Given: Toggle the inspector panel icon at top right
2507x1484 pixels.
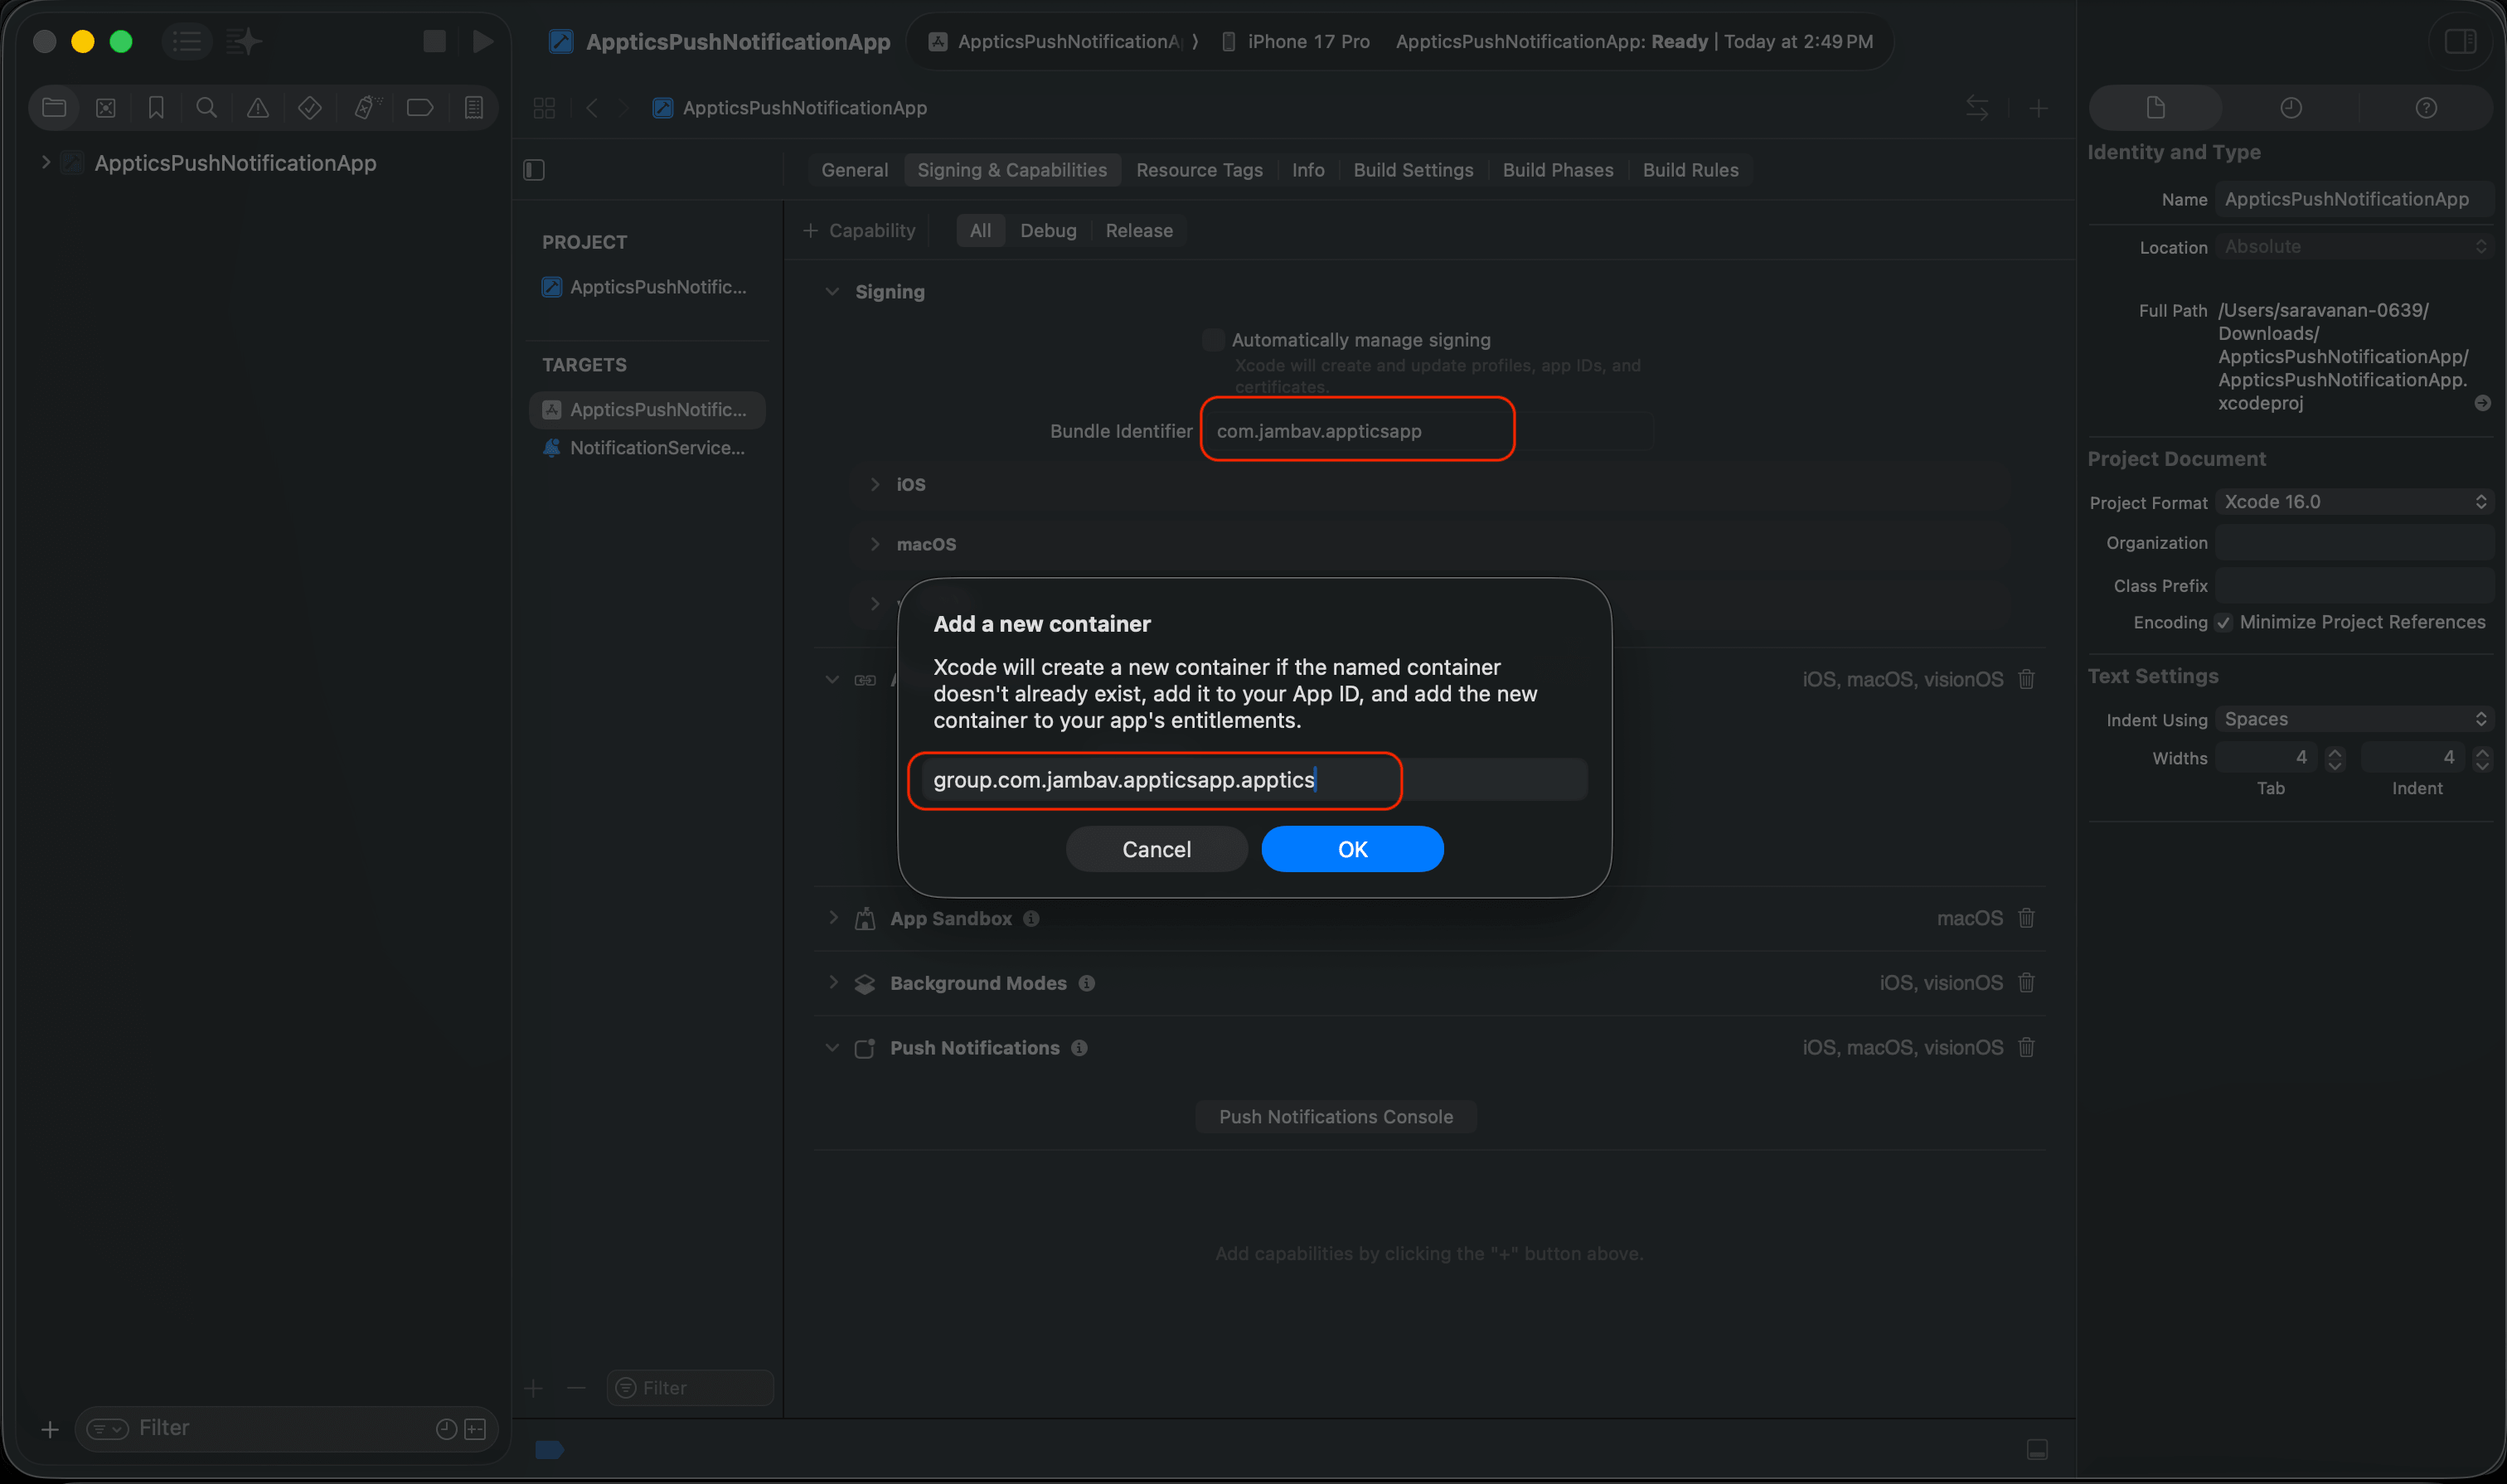Looking at the screenshot, I should pyautogui.click(x=2460, y=41).
